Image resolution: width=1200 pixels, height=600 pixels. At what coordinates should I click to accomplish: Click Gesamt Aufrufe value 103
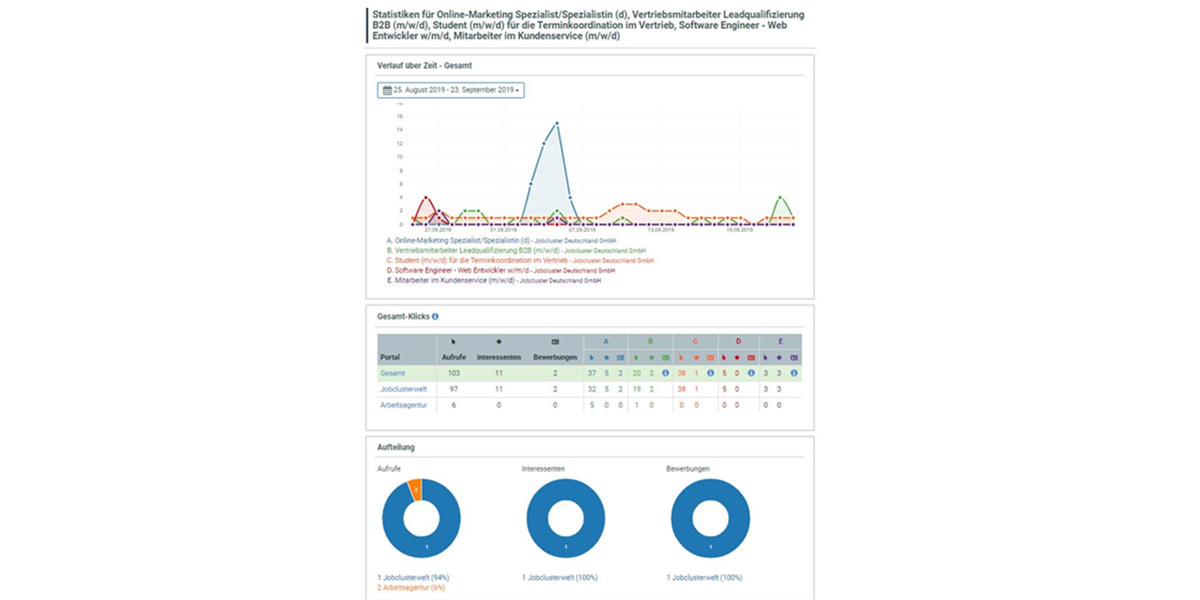pyautogui.click(x=454, y=373)
